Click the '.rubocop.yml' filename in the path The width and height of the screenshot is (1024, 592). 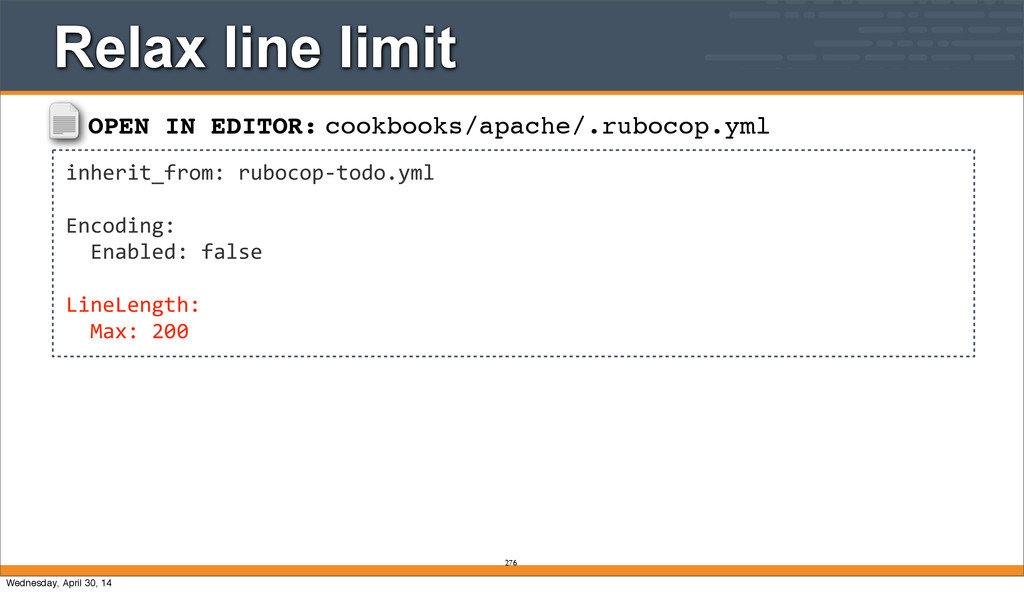point(687,127)
